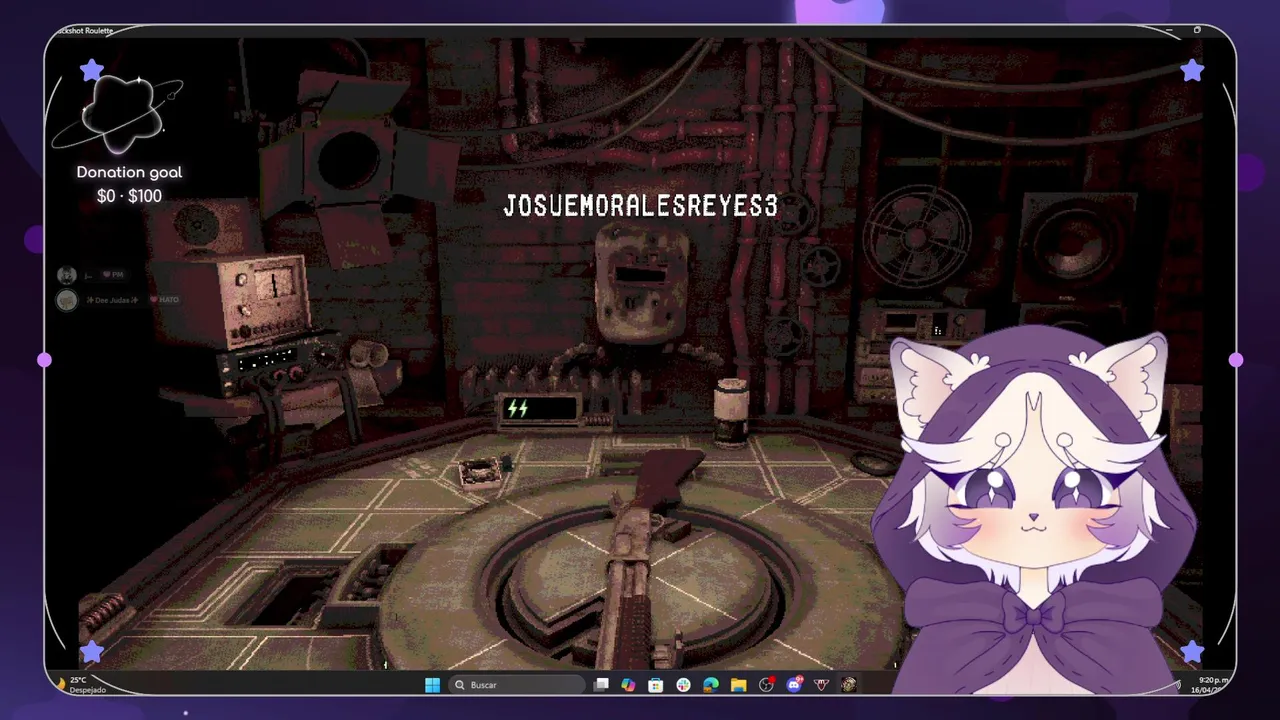Open the Windows Start menu
This screenshot has height=720, width=1280.
click(x=432, y=685)
